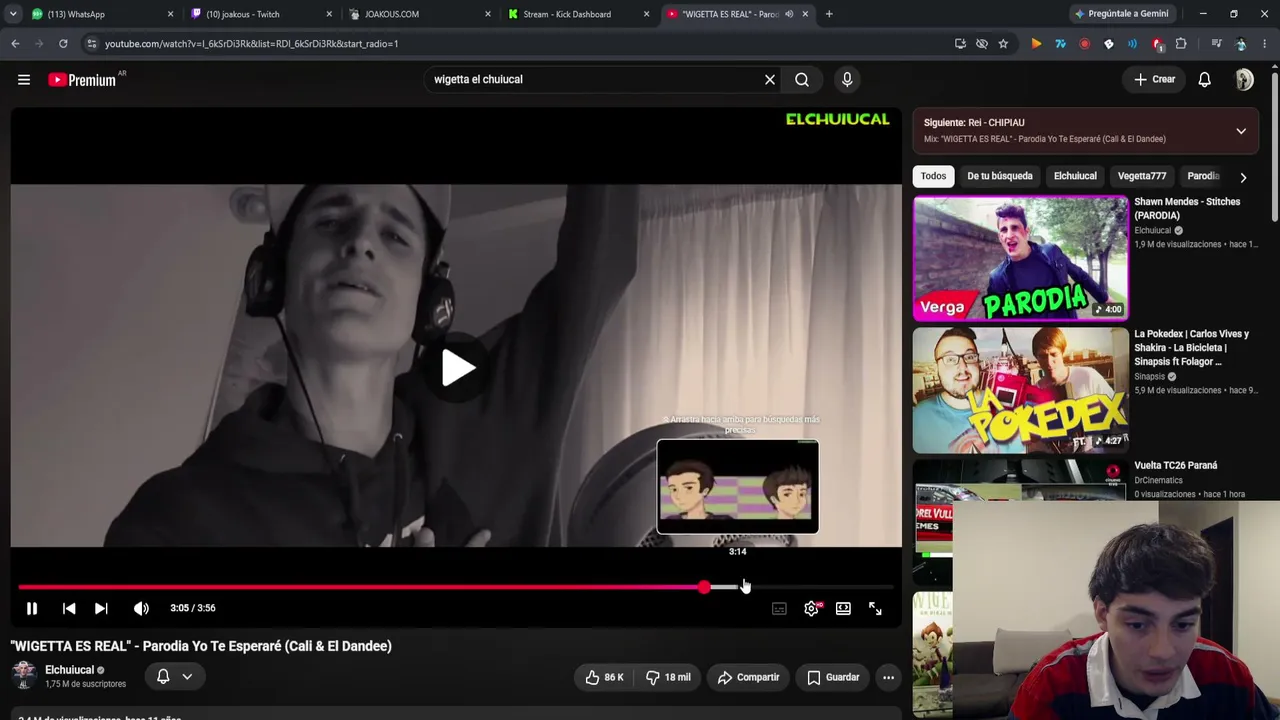Open La Pokedex video thumbnail

(1020, 390)
